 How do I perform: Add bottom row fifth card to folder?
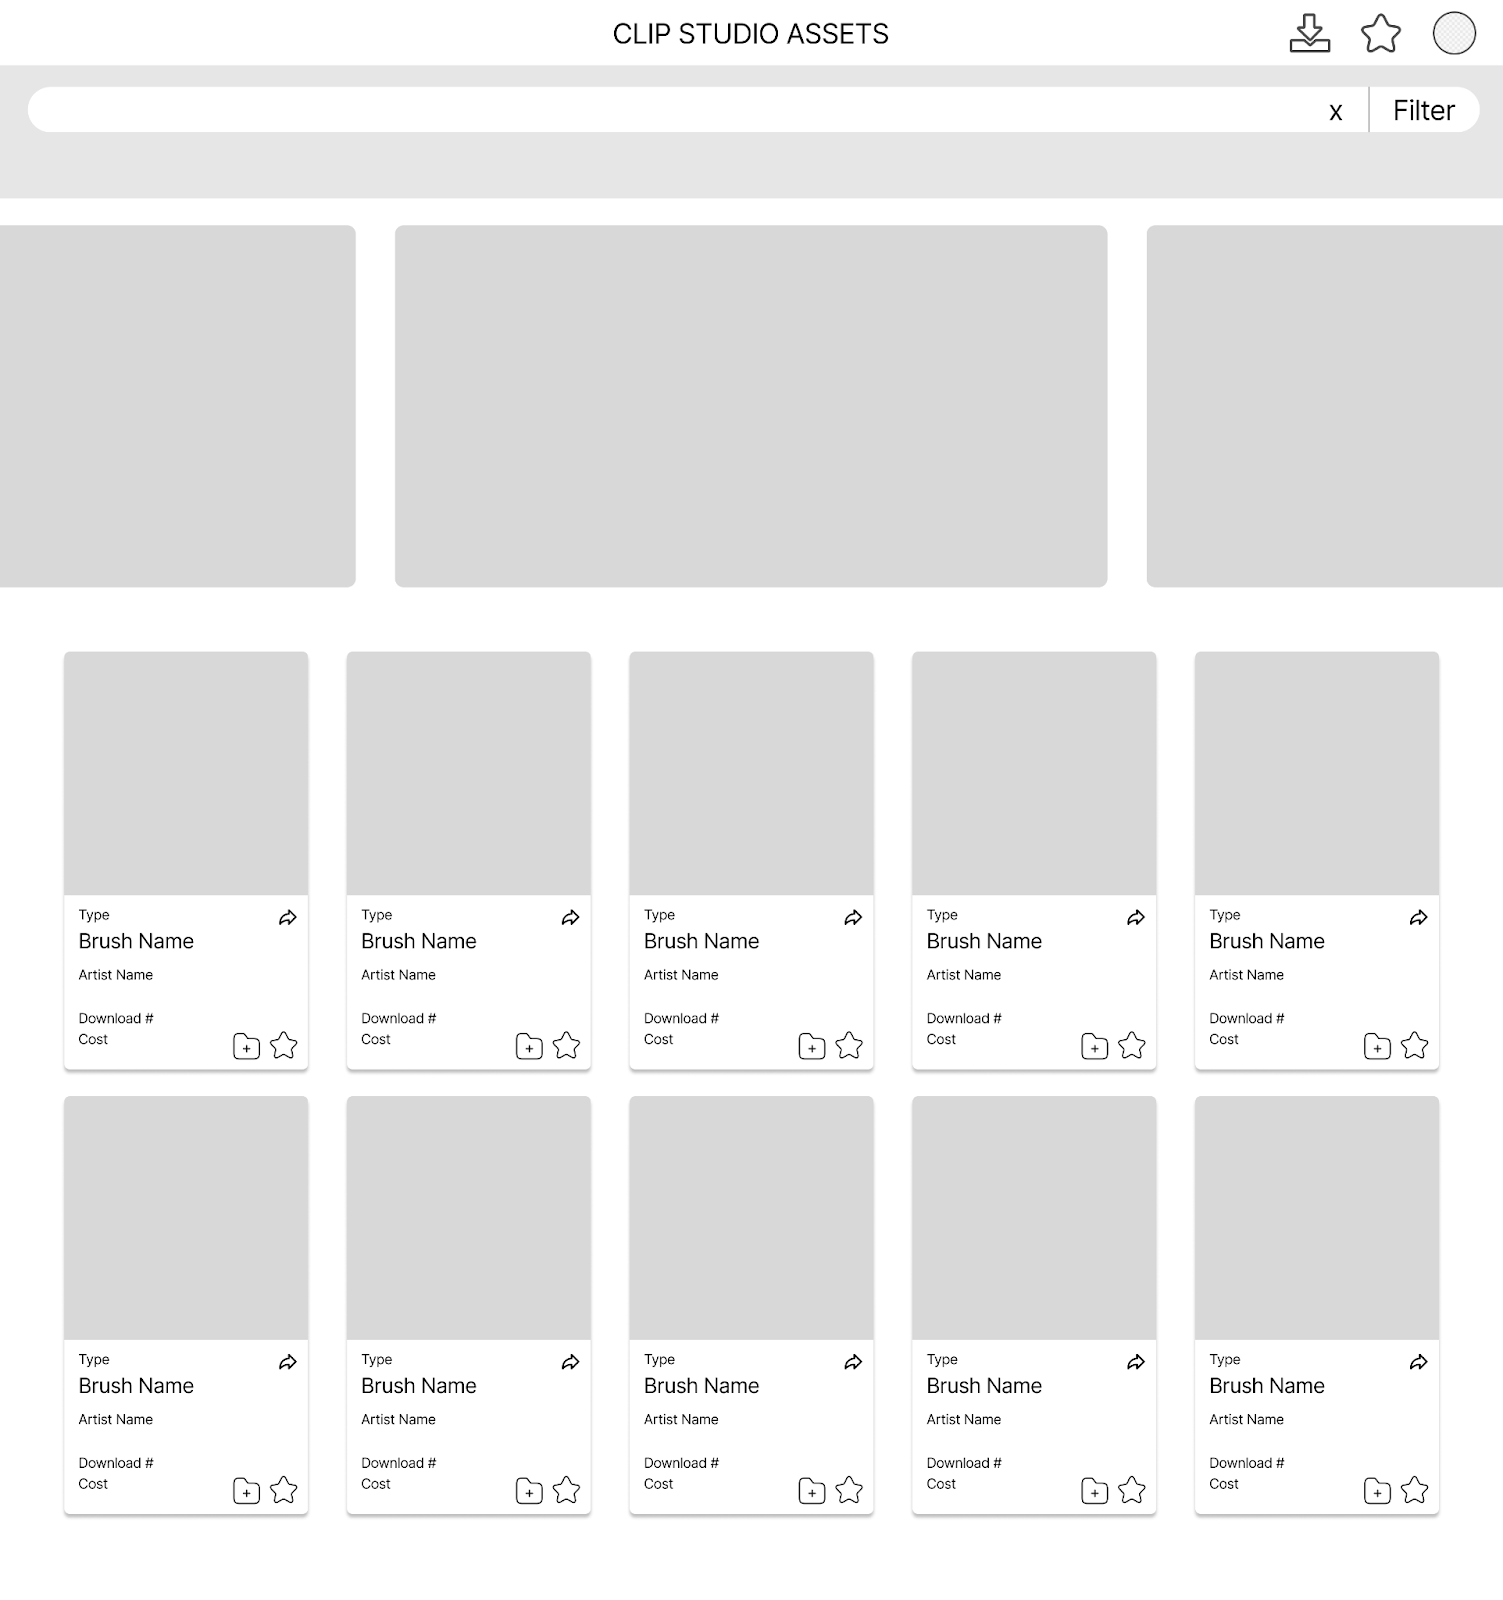[1377, 1491]
